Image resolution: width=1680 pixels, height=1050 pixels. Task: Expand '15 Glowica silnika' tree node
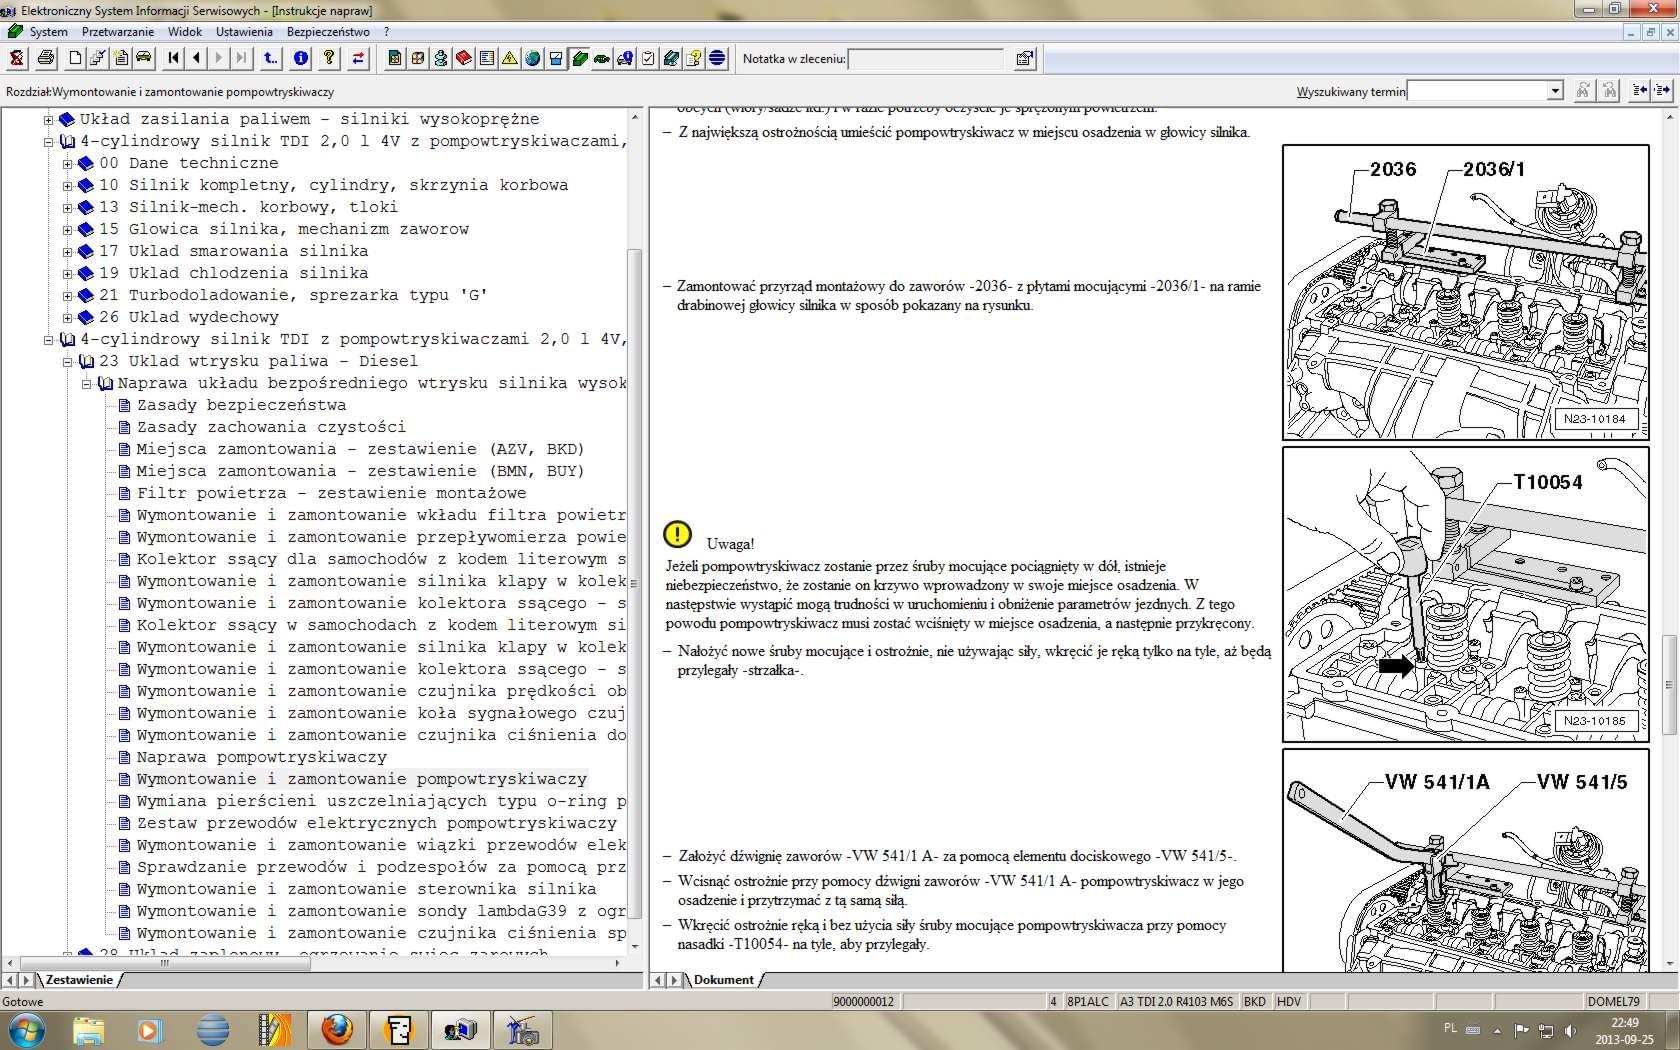[67, 229]
